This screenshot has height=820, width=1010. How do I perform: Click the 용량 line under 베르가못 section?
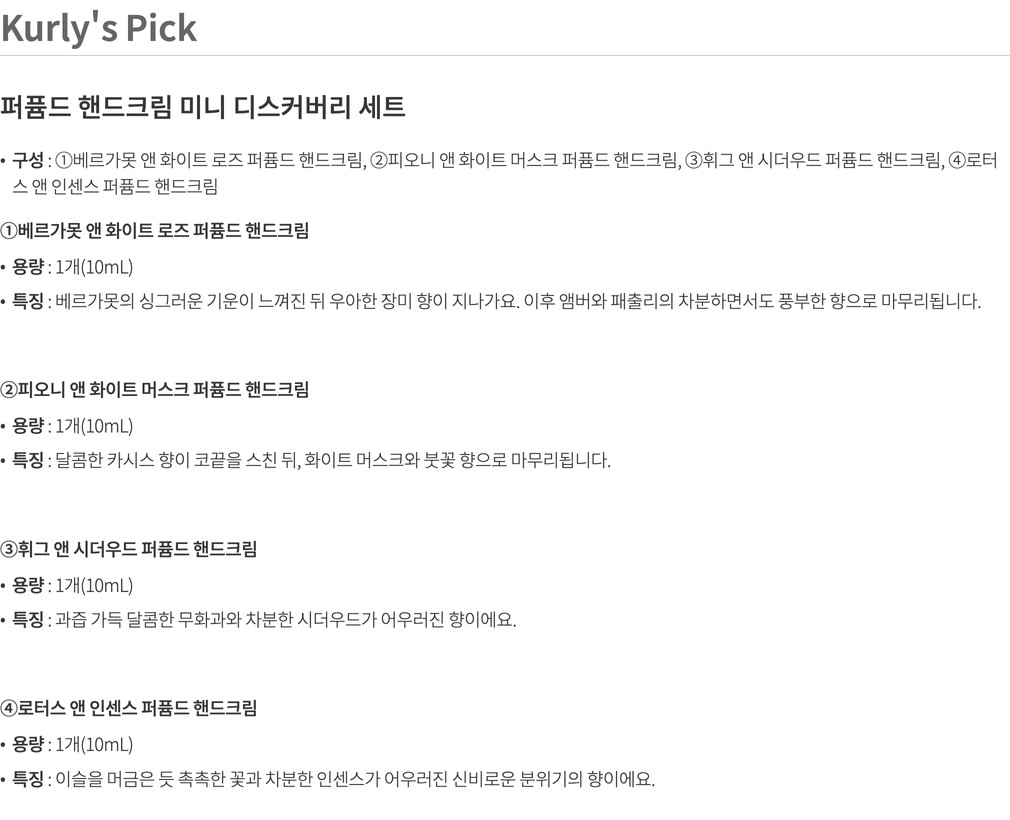pyautogui.click(x=72, y=267)
